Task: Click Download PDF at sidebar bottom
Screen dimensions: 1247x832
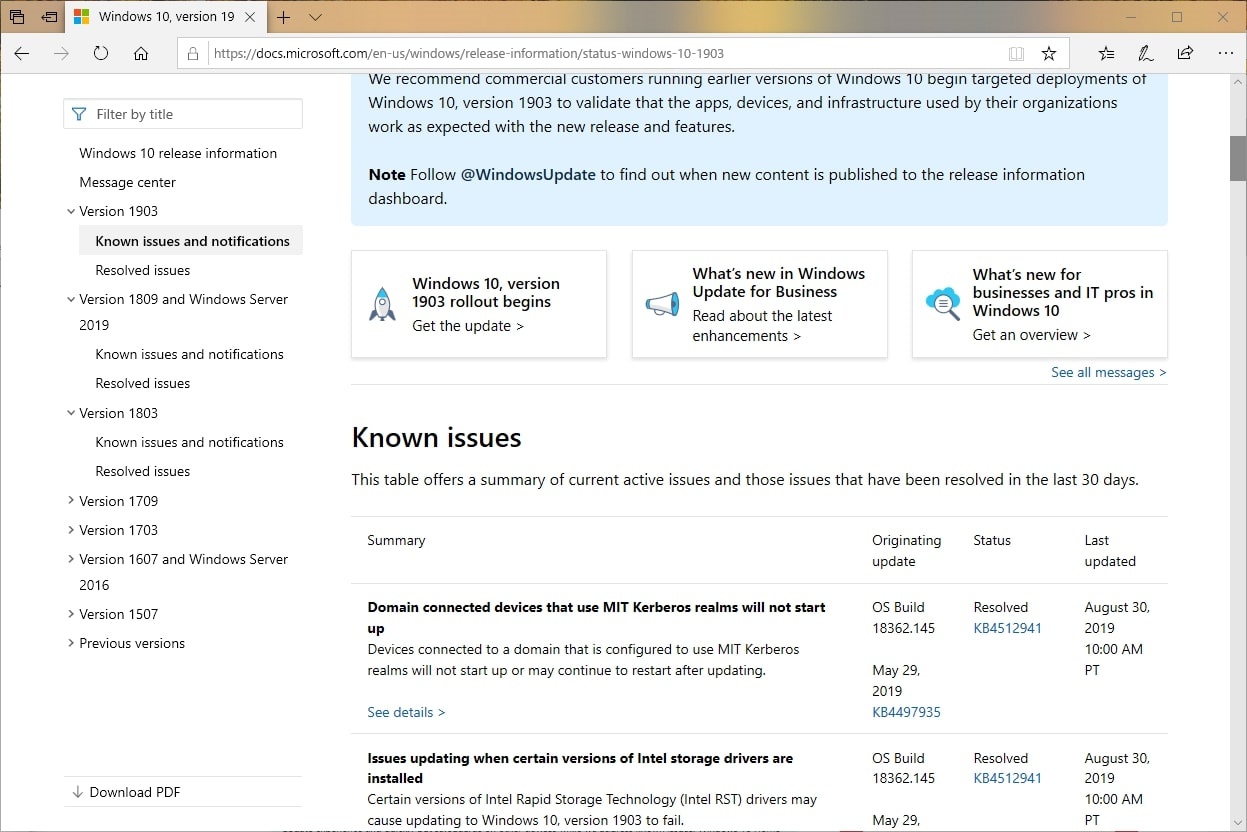Action: pyautogui.click(x=126, y=792)
